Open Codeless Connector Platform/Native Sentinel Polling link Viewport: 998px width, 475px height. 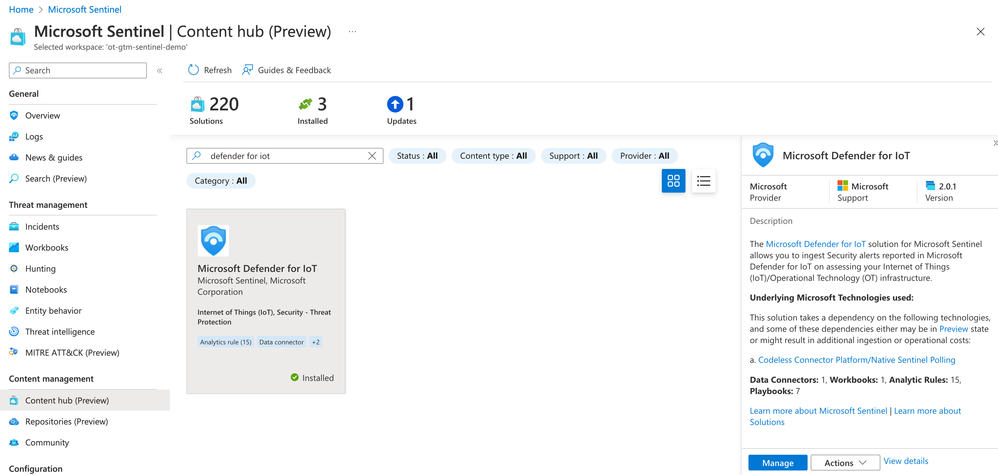point(857,360)
